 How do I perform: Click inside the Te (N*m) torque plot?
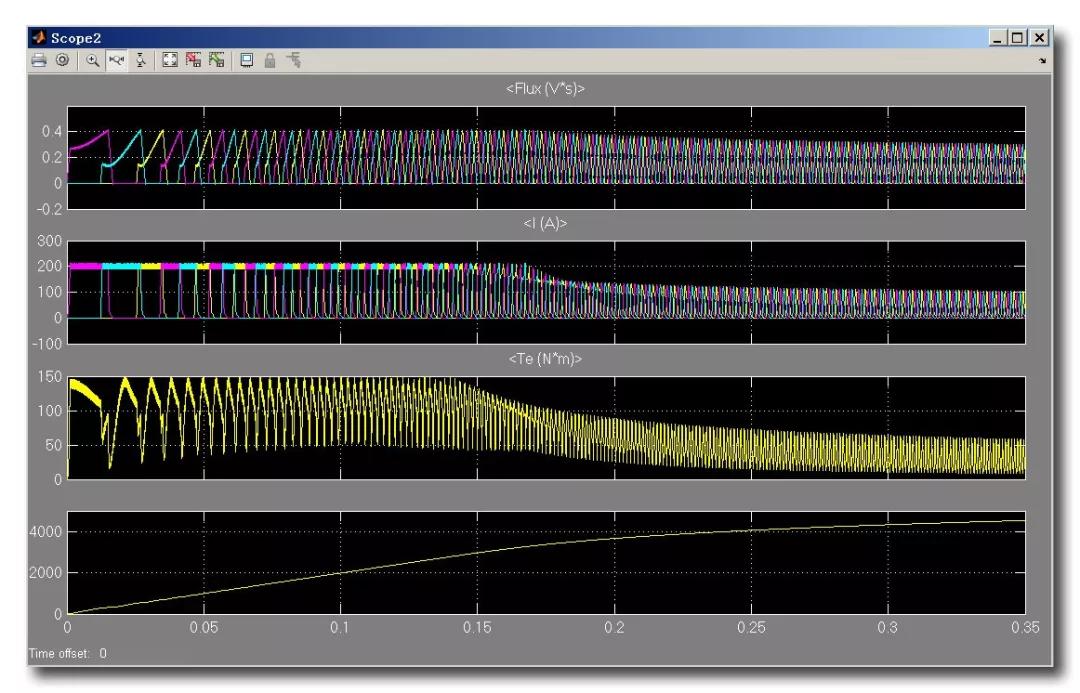click(x=545, y=428)
